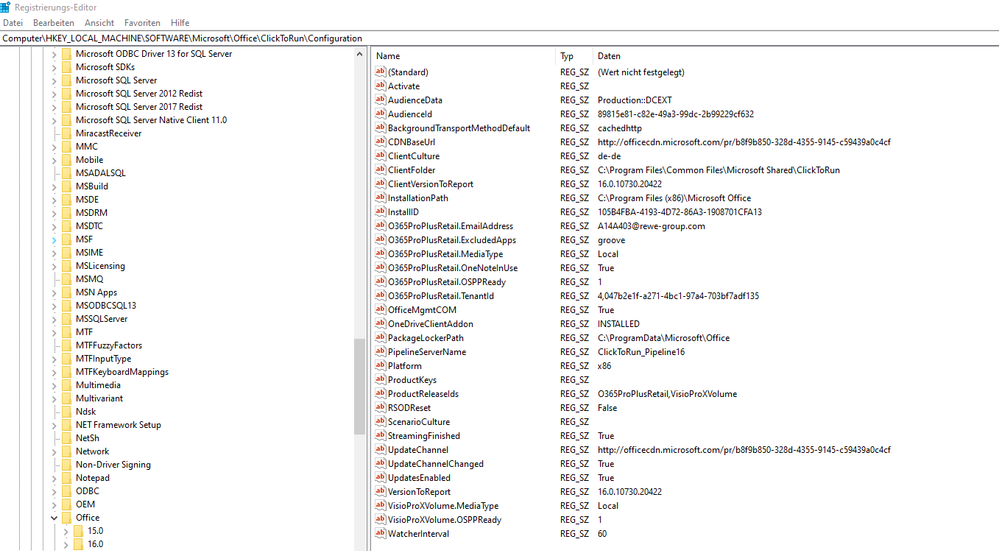Select the VisioProXVolume.MediaType value
The height and width of the screenshot is (551, 999).
[443, 506]
